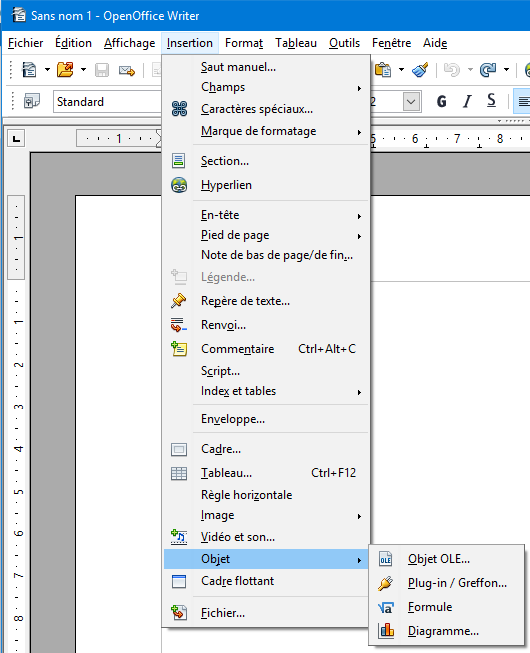Click the New document toolbar icon
530x653 pixels.
tap(30, 70)
